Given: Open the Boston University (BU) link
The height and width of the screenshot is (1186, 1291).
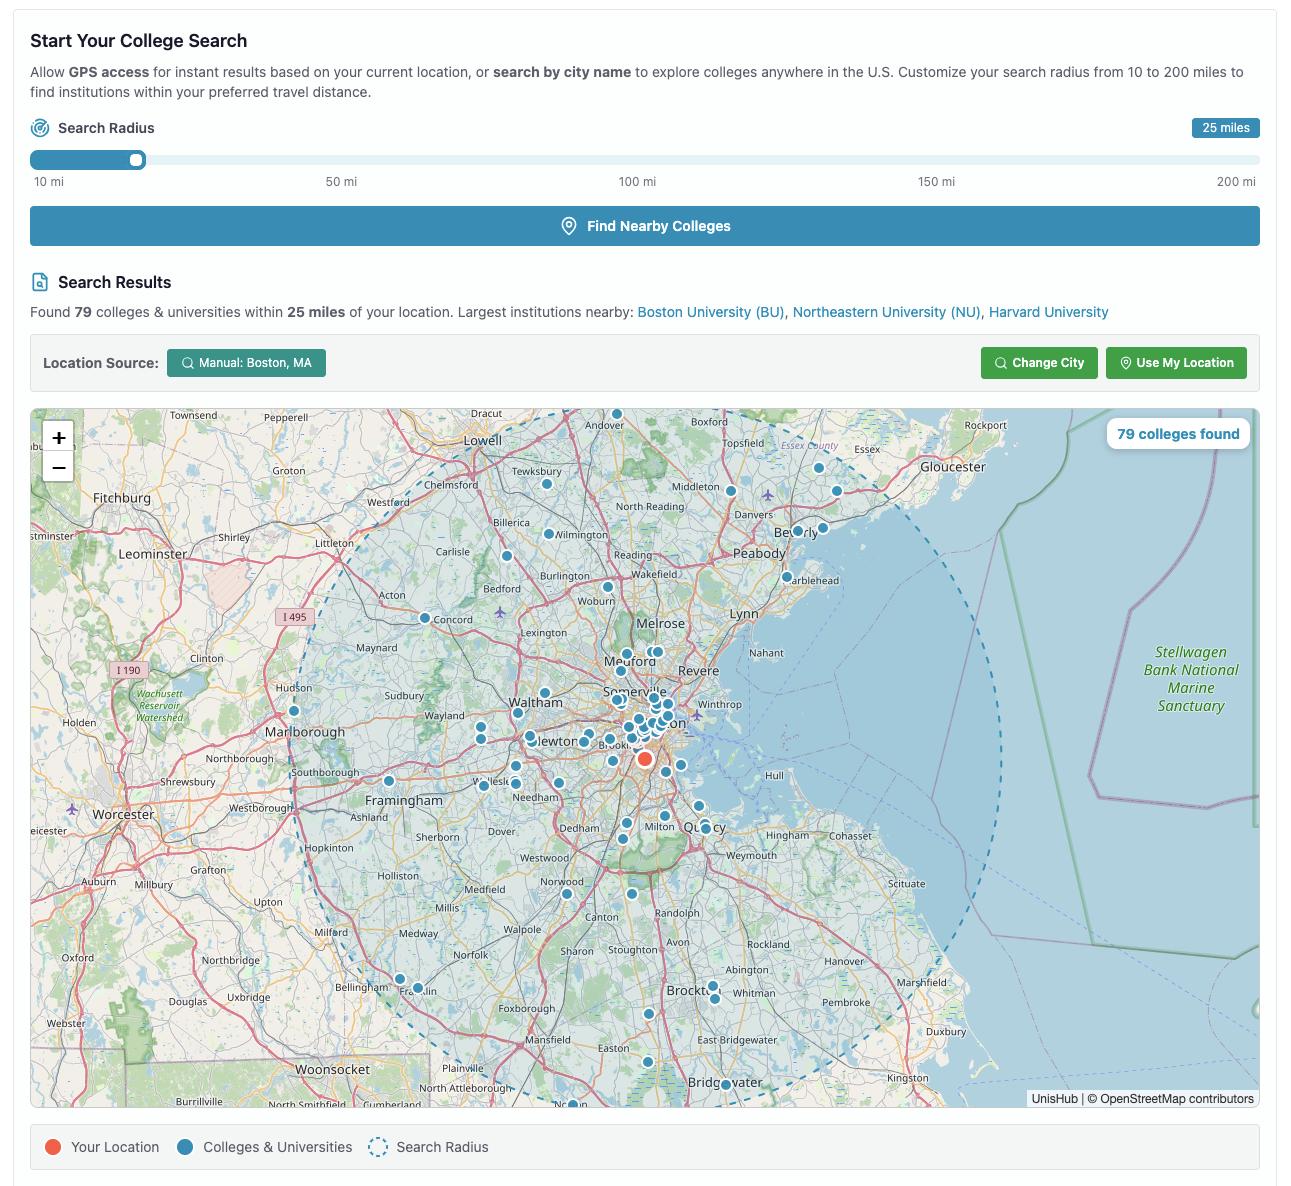Looking at the screenshot, I should tap(710, 312).
